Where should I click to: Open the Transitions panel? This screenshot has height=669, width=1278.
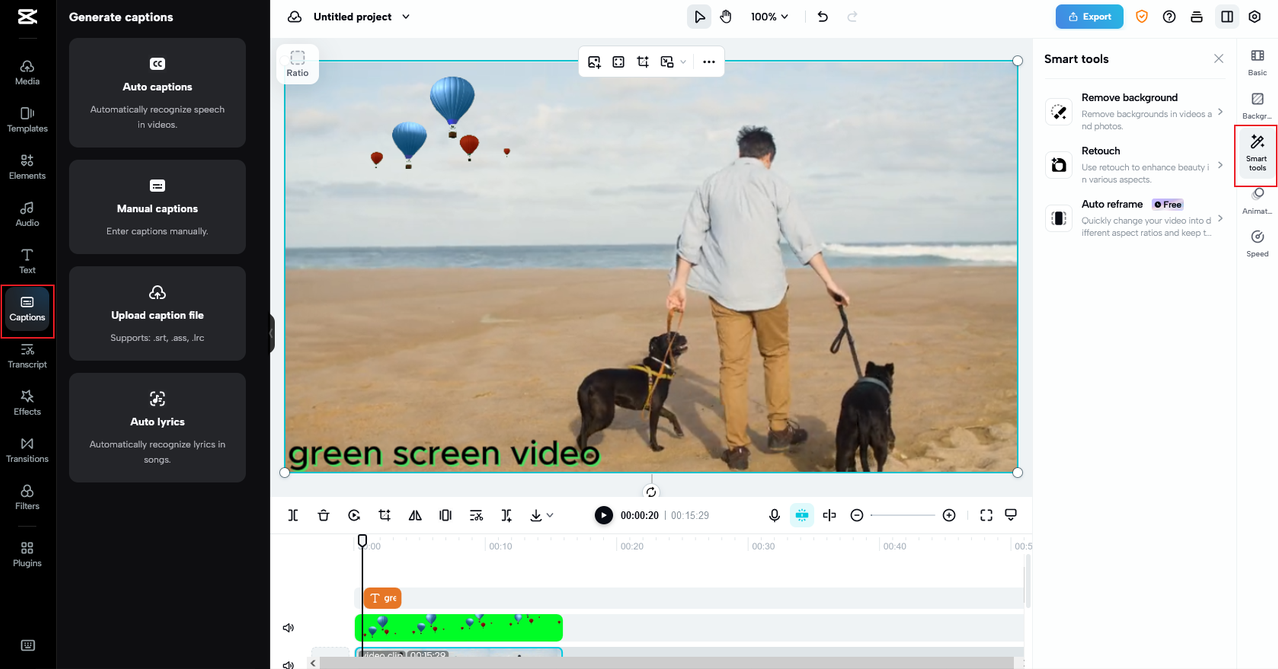point(27,449)
